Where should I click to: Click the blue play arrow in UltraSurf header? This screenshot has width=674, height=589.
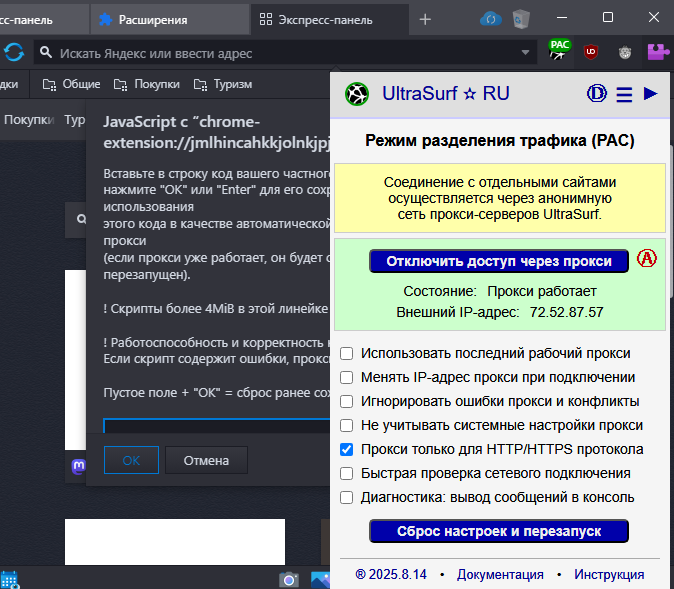pyautogui.click(x=650, y=93)
